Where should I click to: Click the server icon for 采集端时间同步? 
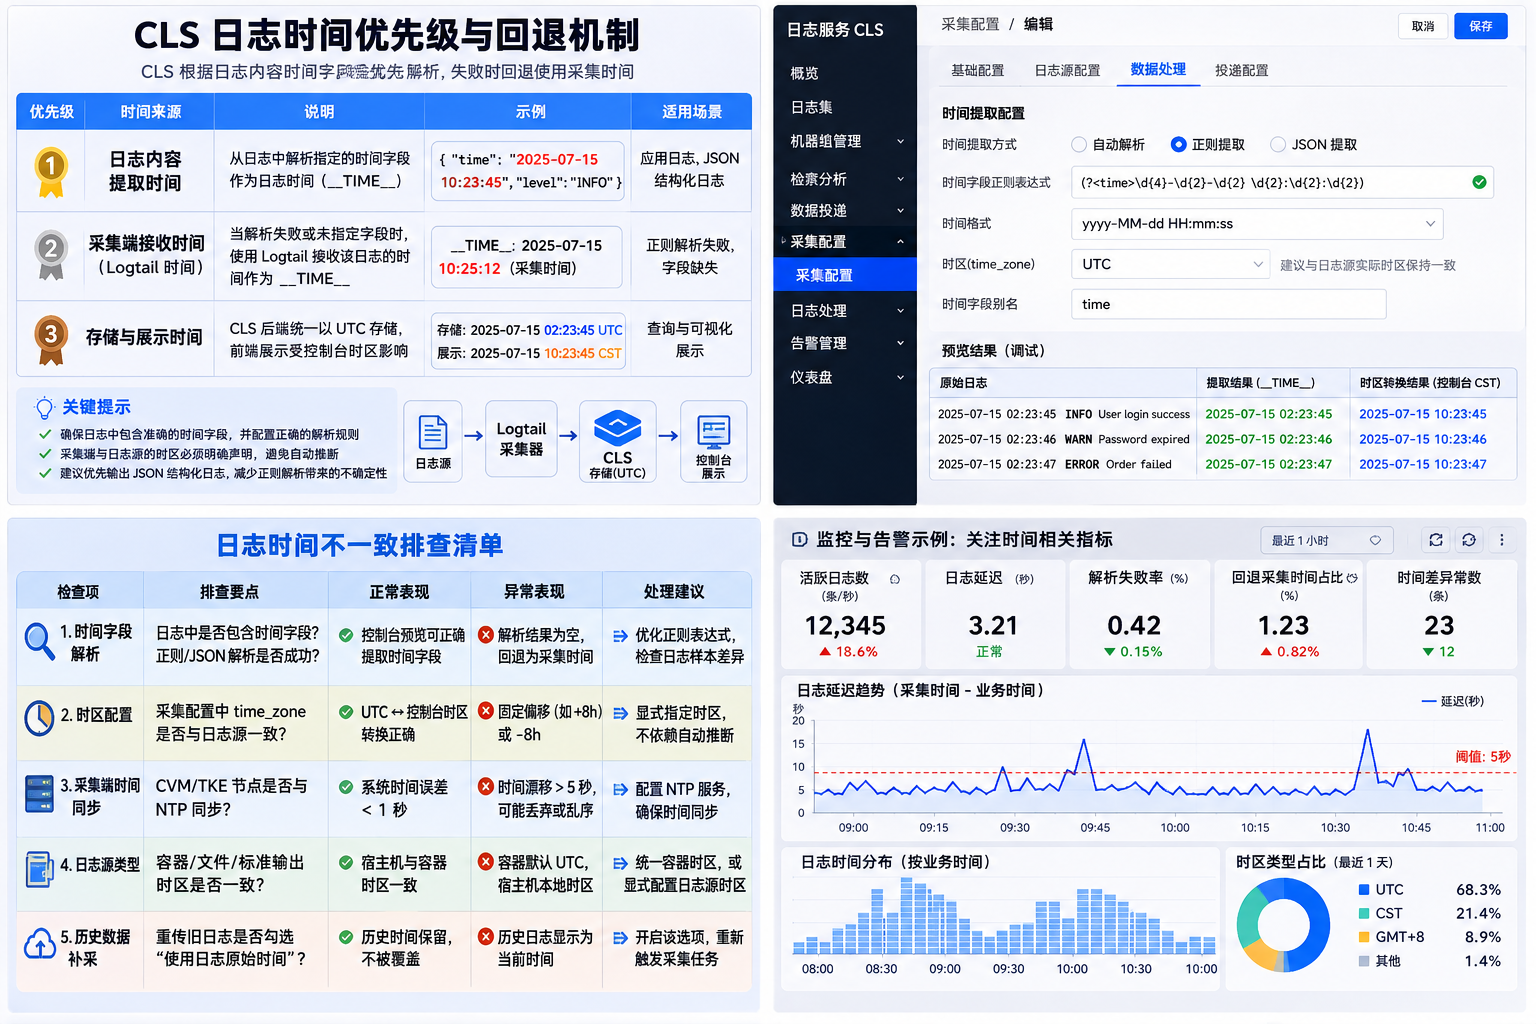39,794
